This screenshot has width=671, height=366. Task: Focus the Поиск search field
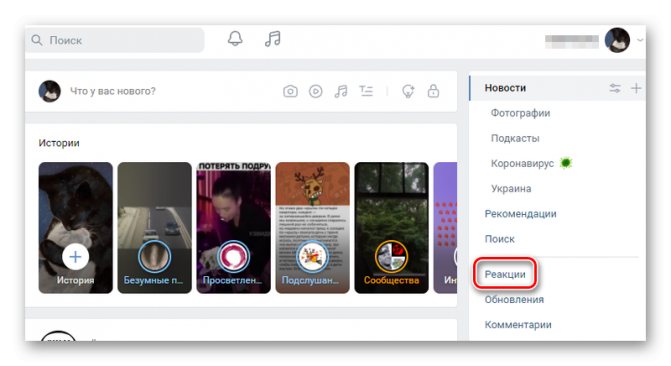[115, 40]
